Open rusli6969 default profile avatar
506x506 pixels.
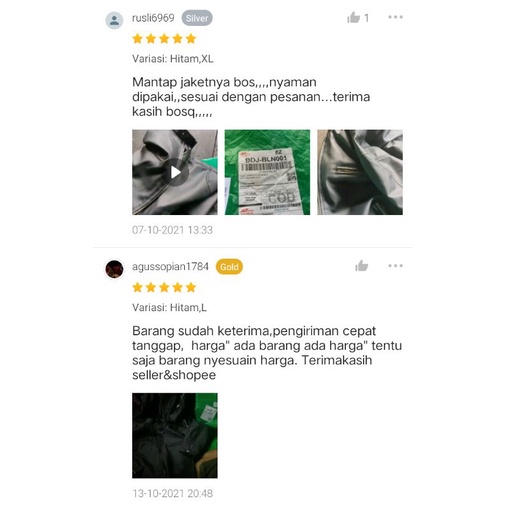(x=114, y=20)
